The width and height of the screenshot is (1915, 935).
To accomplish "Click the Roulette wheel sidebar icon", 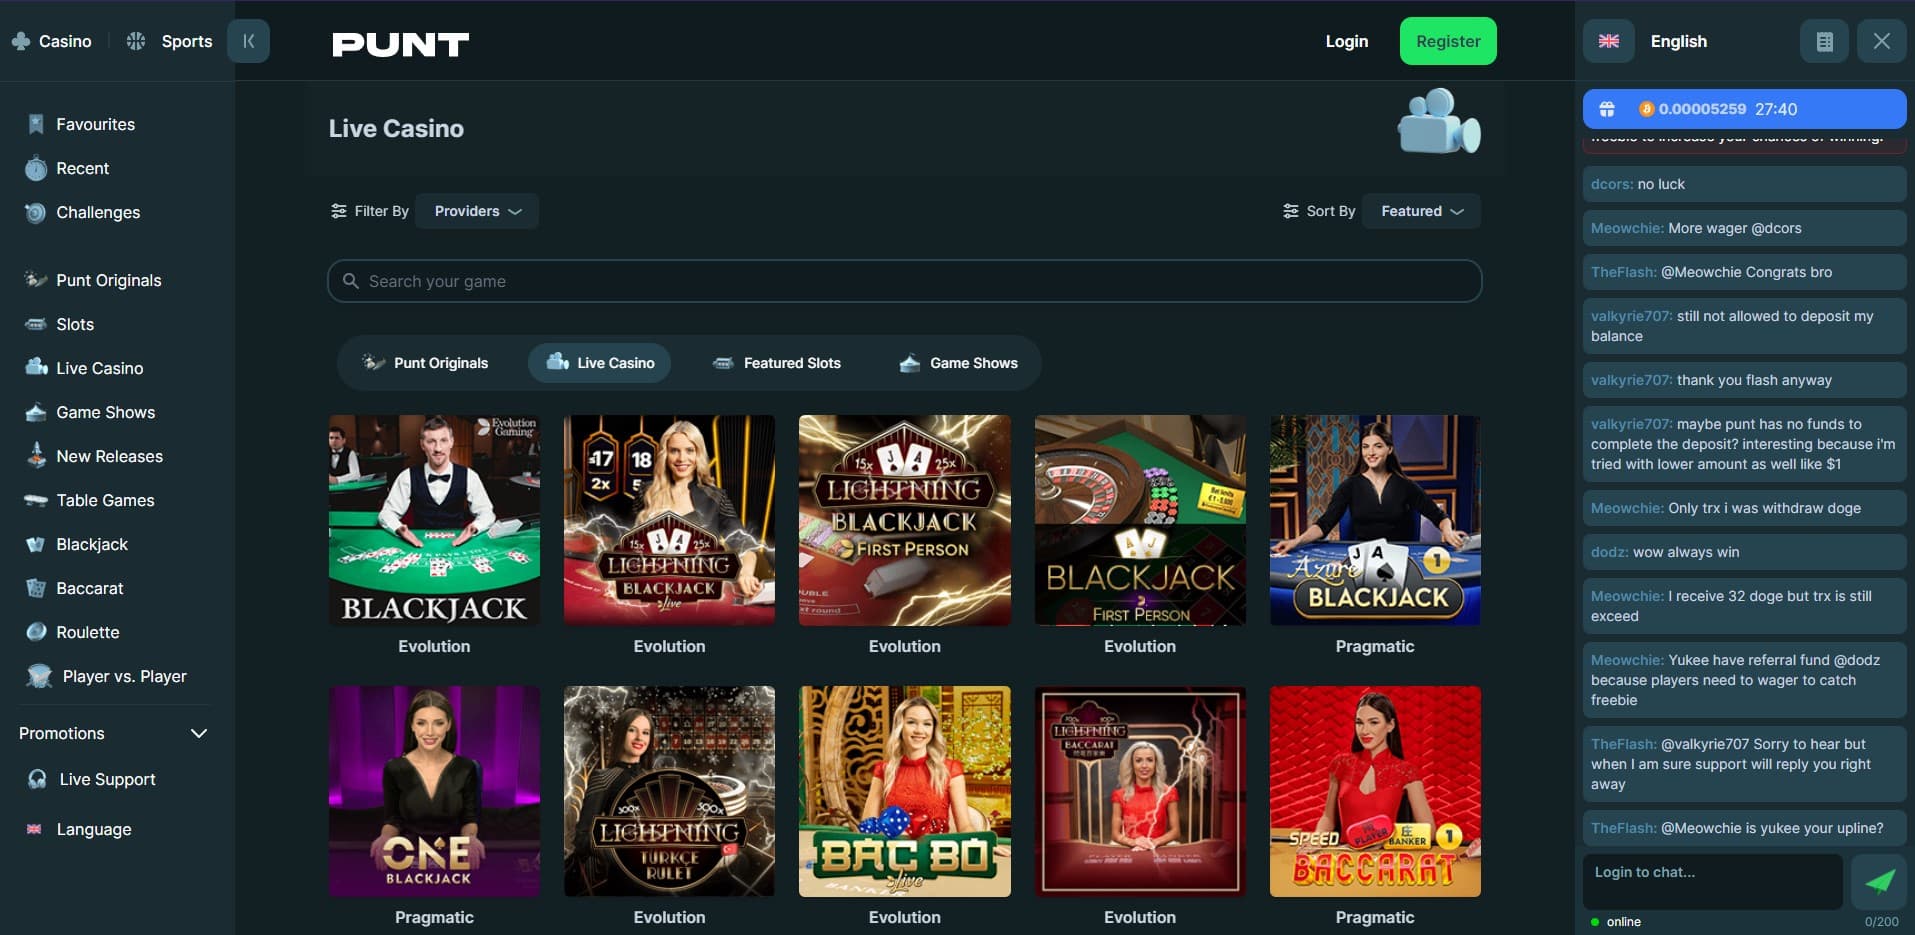I will click(36, 631).
